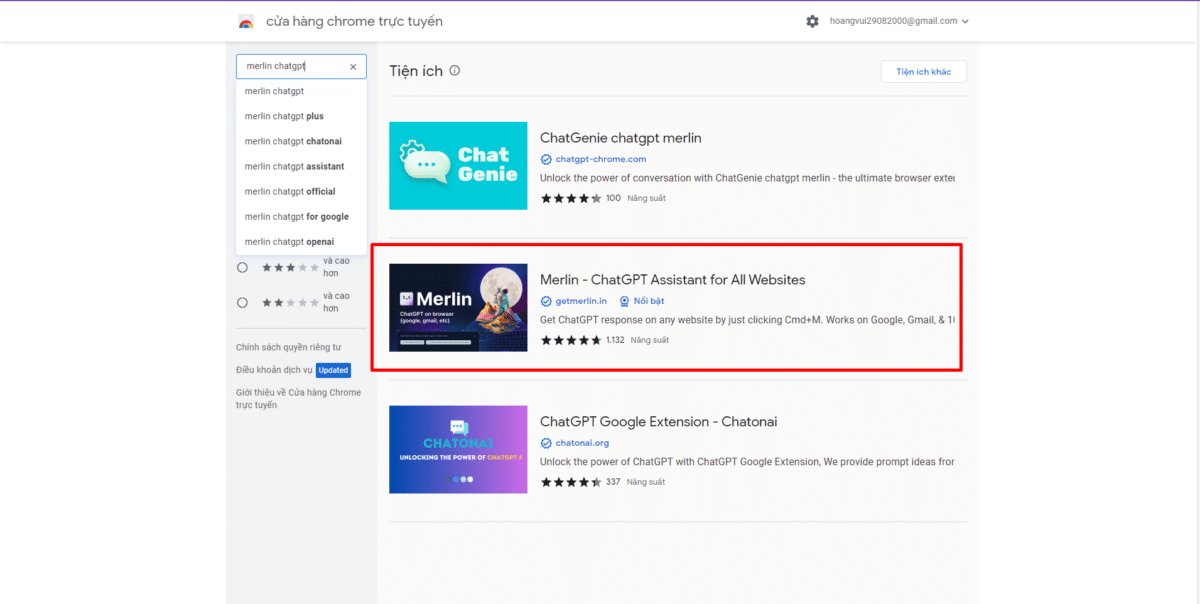Click the info icon beside Tiện ích
The width and height of the screenshot is (1200, 604).
[x=454, y=71]
